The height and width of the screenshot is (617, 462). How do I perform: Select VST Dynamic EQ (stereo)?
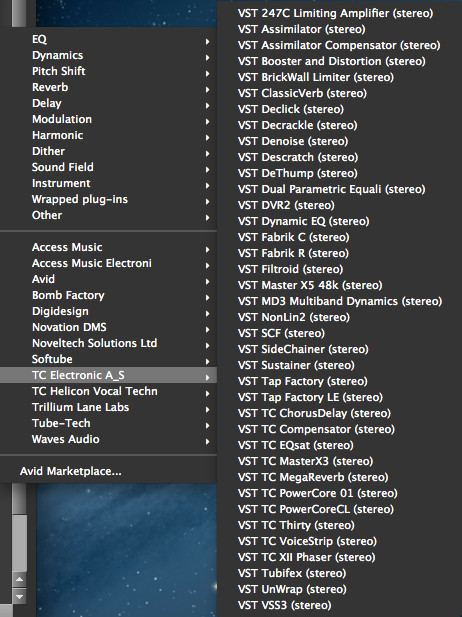pyautogui.click(x=303, y=221)
